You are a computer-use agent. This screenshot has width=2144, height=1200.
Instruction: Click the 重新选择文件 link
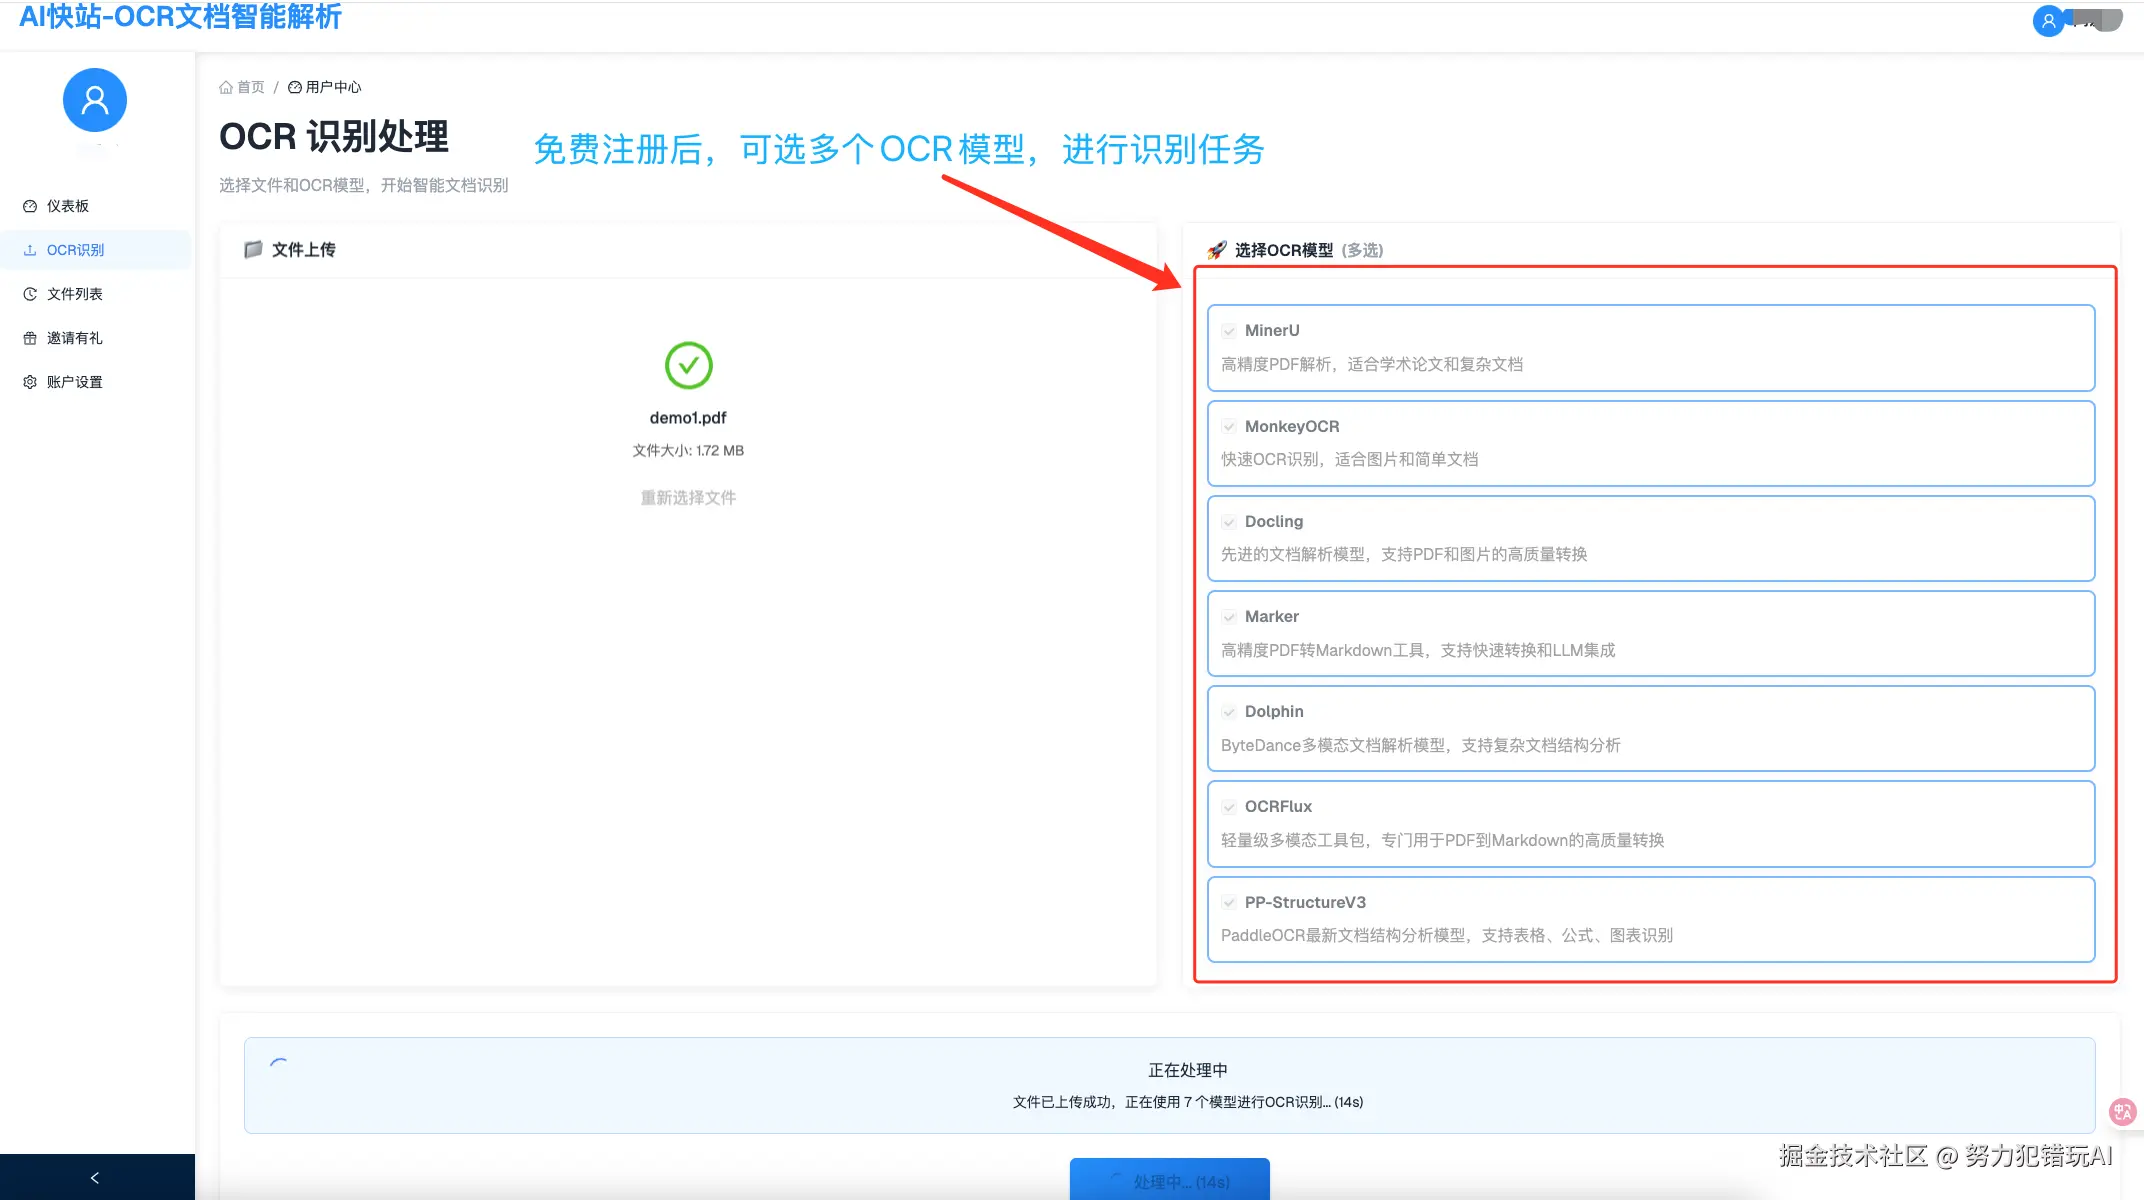687,497
